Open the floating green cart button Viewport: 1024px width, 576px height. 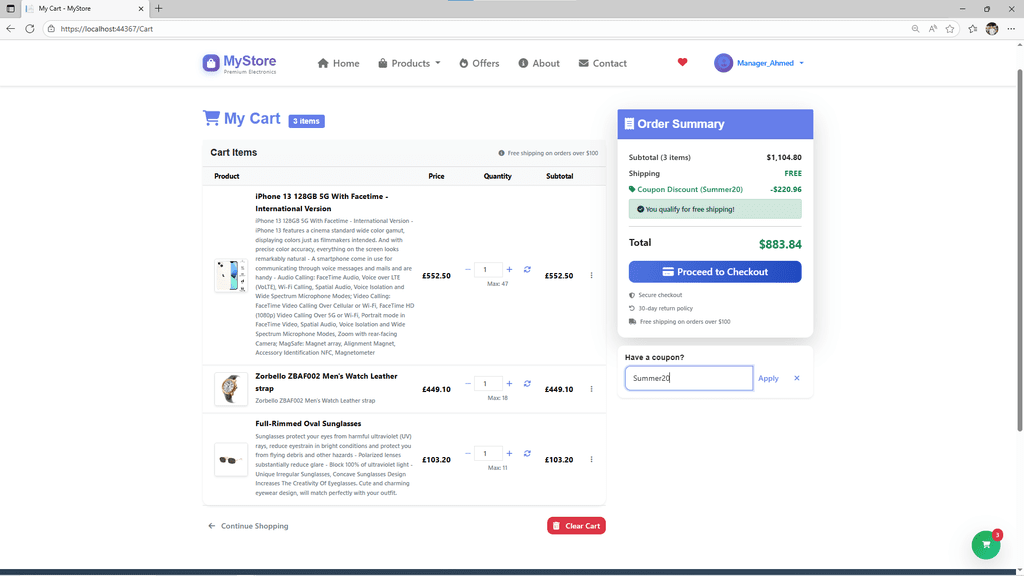pos(986,545)
